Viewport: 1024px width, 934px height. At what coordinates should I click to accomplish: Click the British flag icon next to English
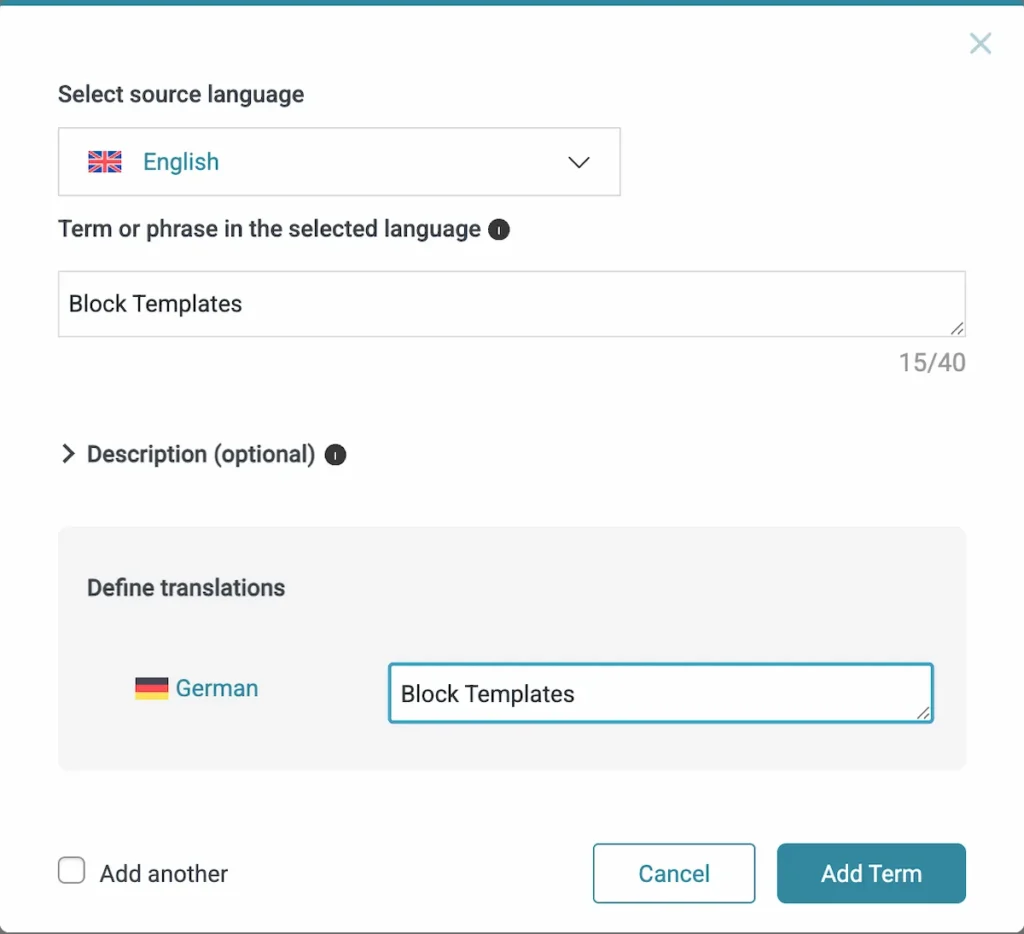[104, 161]
